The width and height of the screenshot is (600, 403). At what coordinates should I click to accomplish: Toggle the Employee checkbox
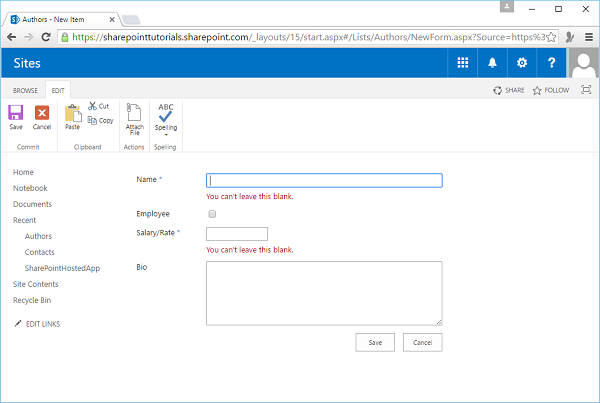(x=211, y=214)
